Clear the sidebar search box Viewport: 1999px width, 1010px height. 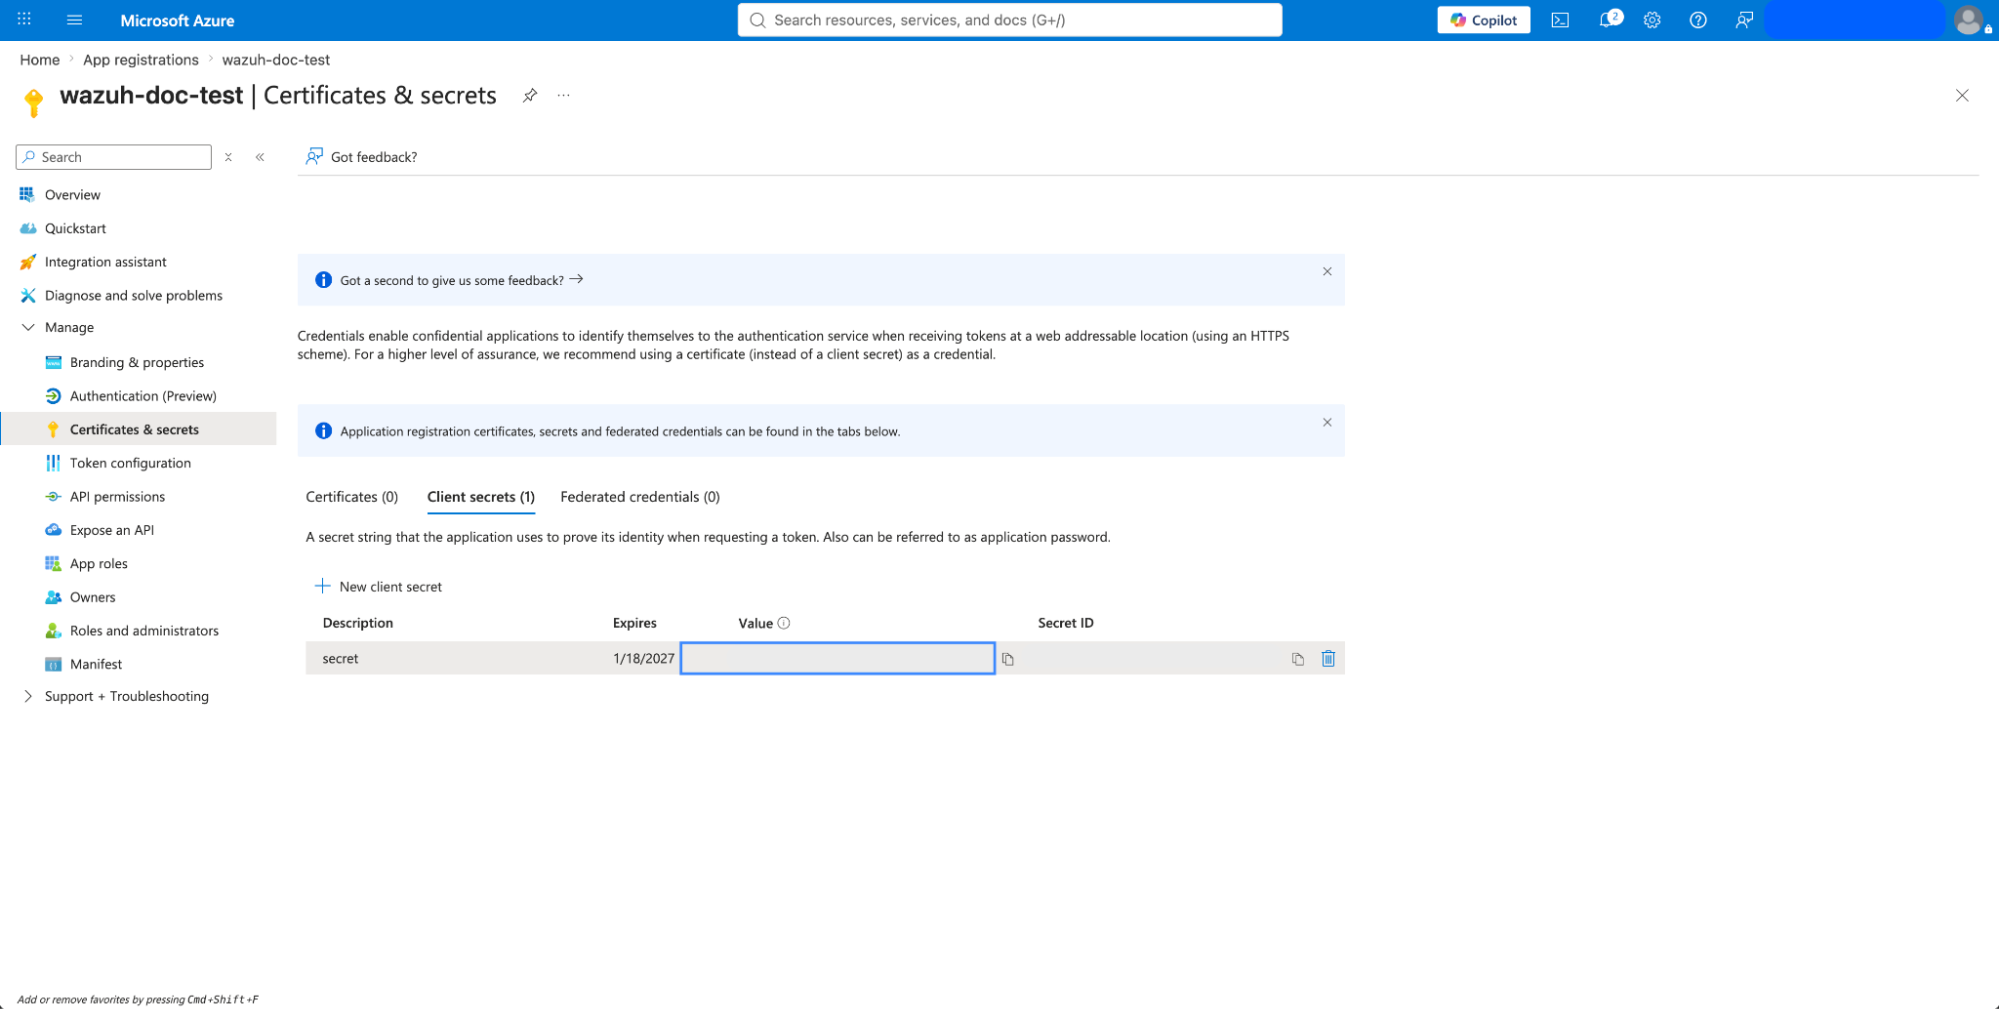pyautogui.click(x=228, y=157)
